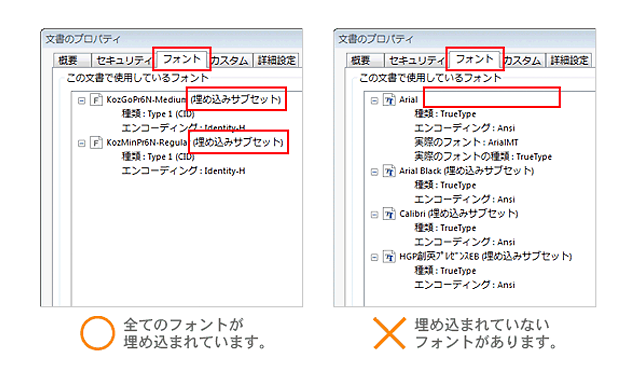Select the KozGoPr6N-Medium font name
Viewport: 635px width, 374px height.
pyautogui.click(x=146, y=100)
